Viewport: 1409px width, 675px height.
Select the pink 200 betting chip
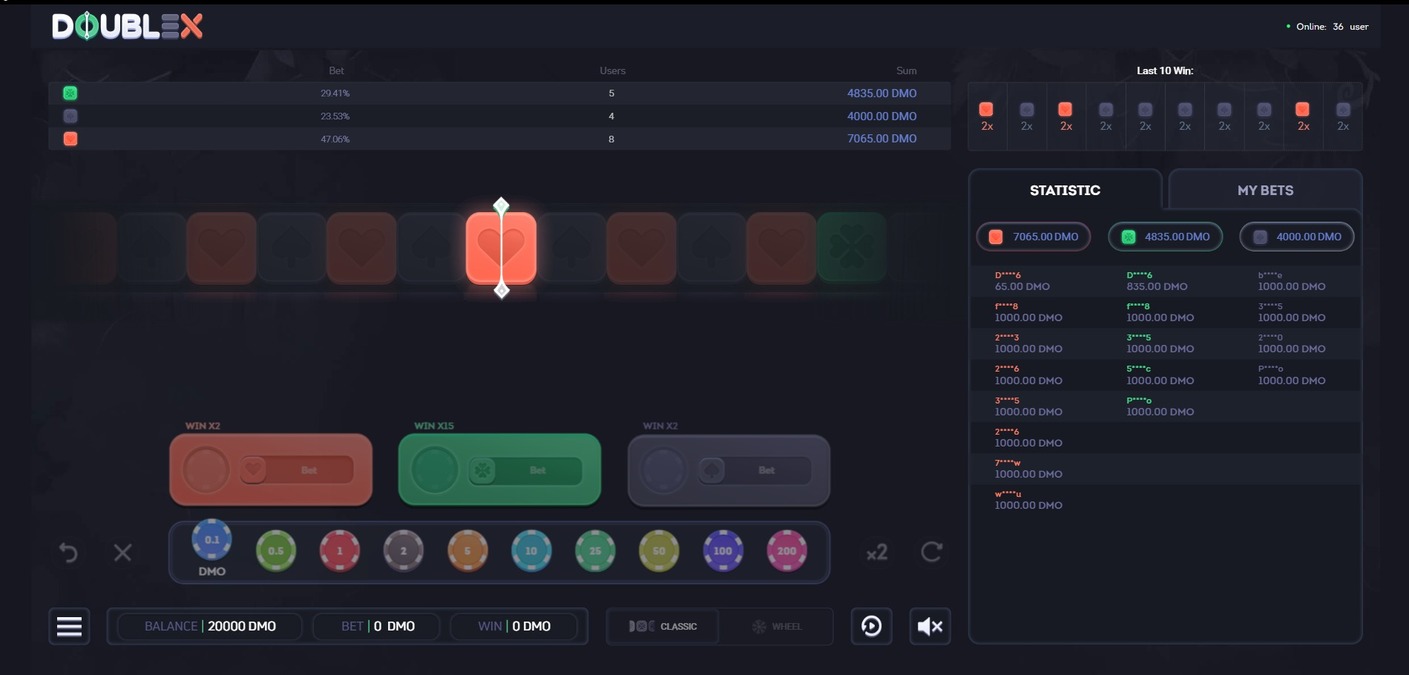(x=786, y=551)
